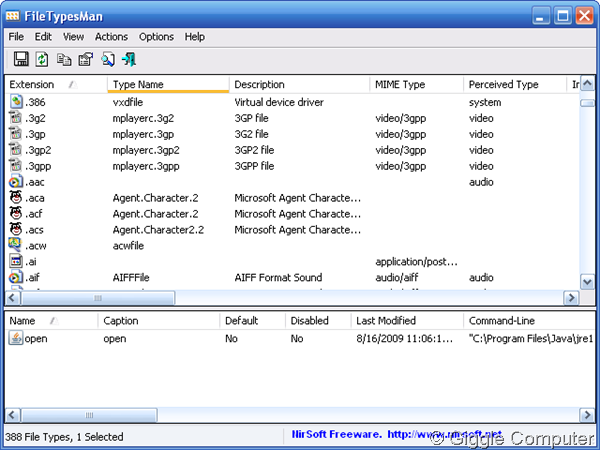This screenshot has height=450, width=600.
Task: Click the Find toolbar icon
Action: pyautogui.click(x=108, y=59)
